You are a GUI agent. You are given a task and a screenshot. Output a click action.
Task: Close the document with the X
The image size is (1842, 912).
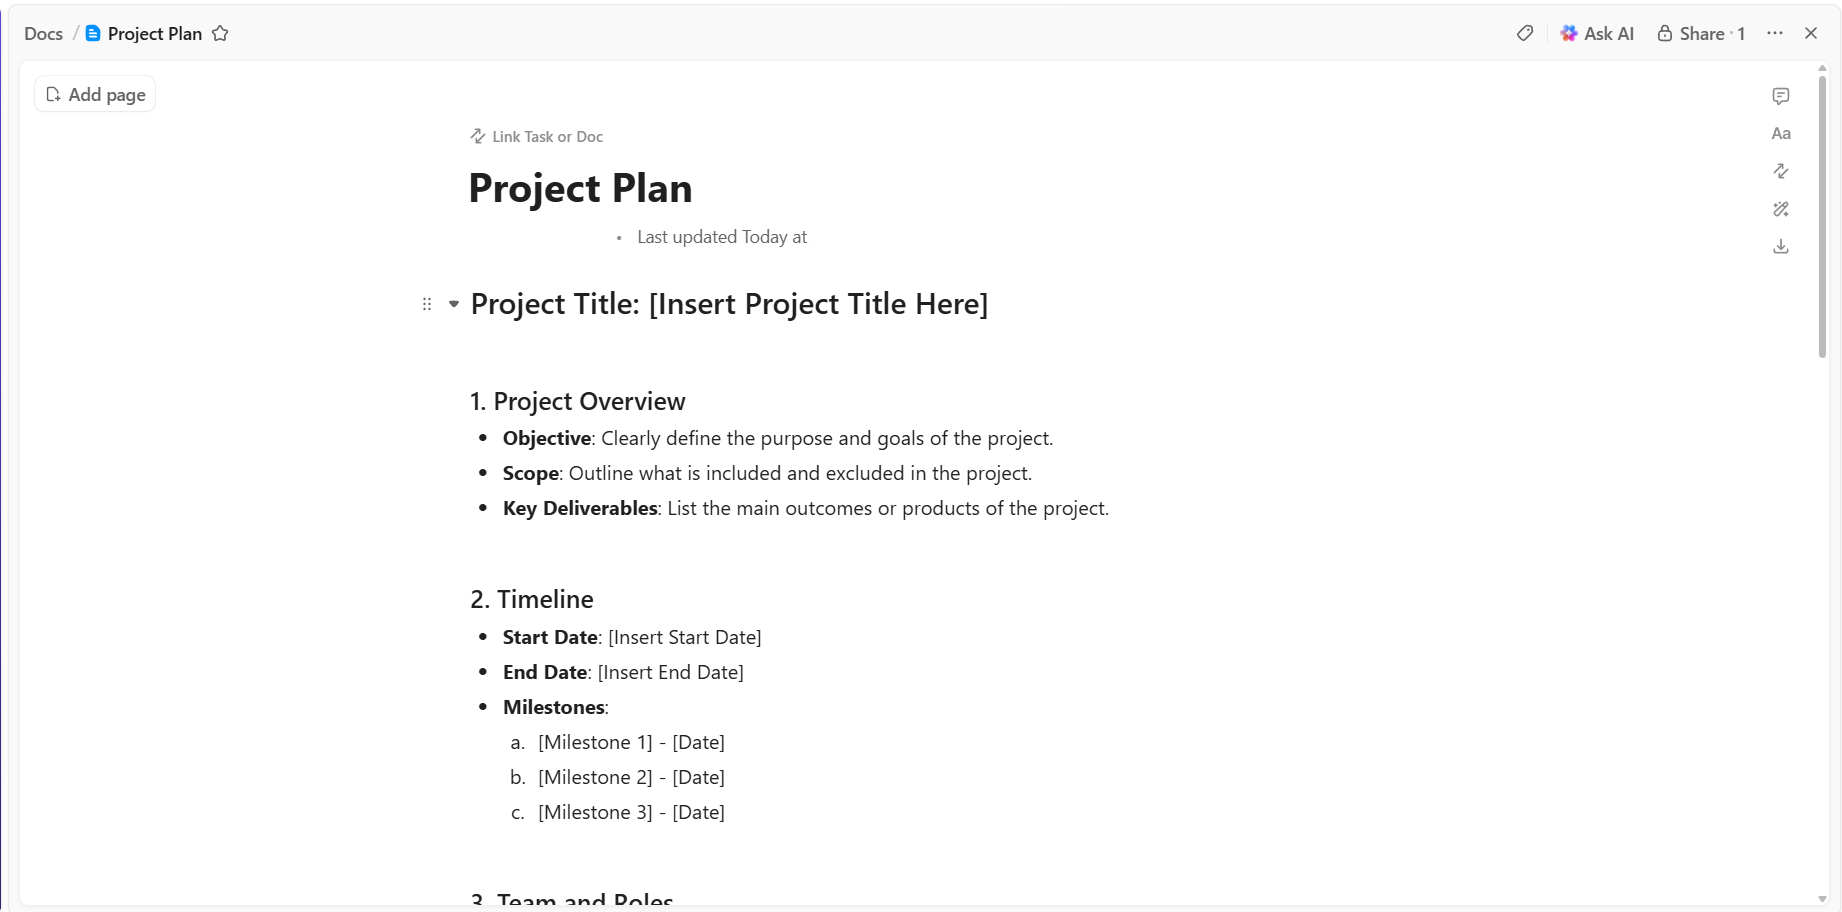coord(1811,33)
